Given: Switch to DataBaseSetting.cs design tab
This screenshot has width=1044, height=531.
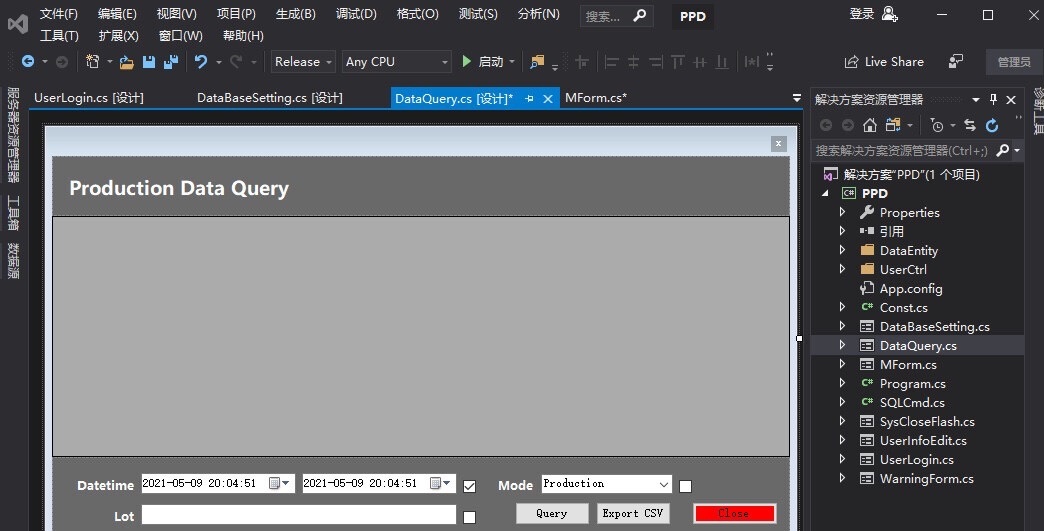Looking at the screenshot, I should click(270, 98).
